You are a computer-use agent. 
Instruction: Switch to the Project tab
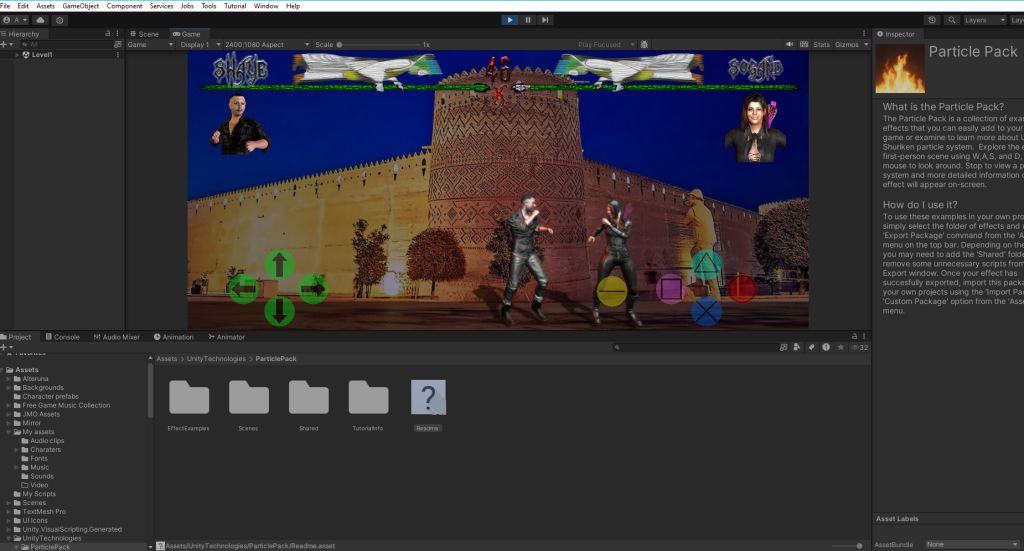tap(16, 337)
